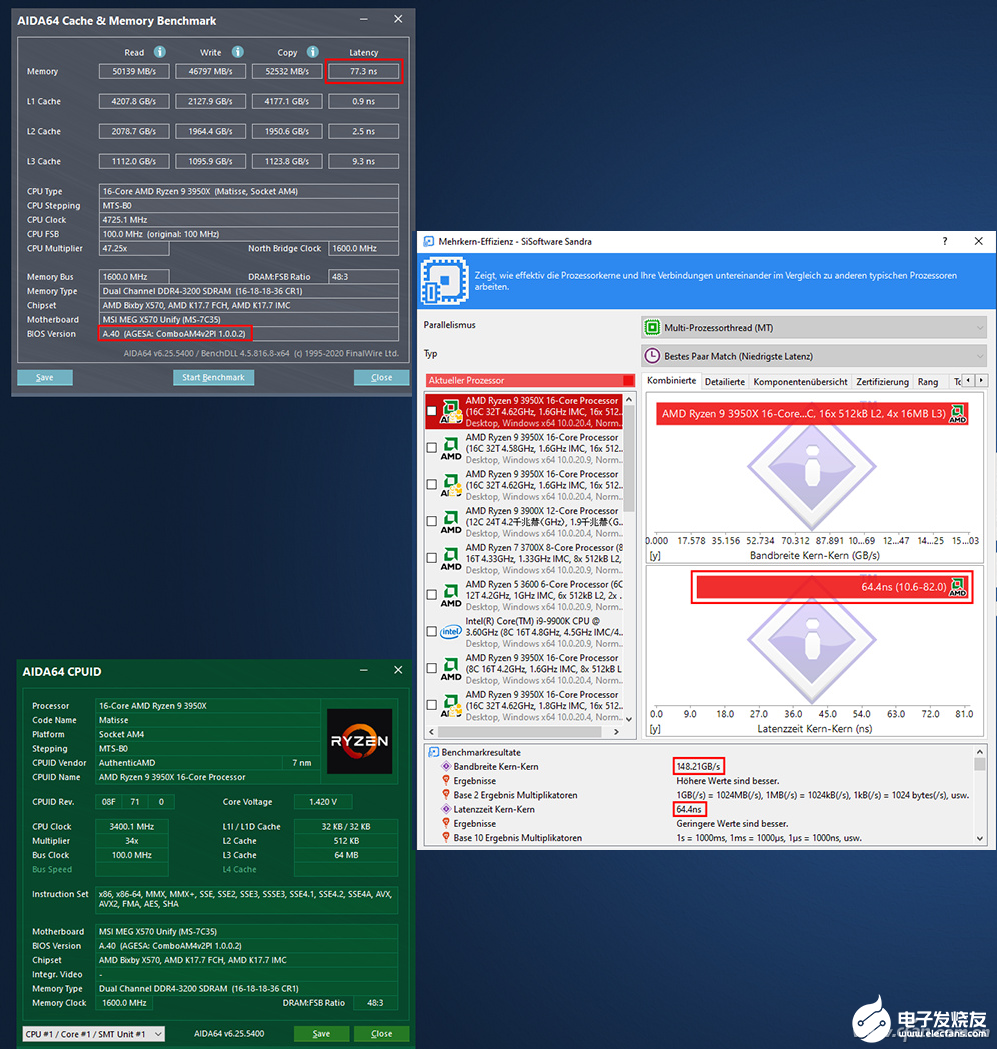Click Save in the AIDA64 CPUID window
Screen dimensions: 997x1049
[x=321, y=1034]
